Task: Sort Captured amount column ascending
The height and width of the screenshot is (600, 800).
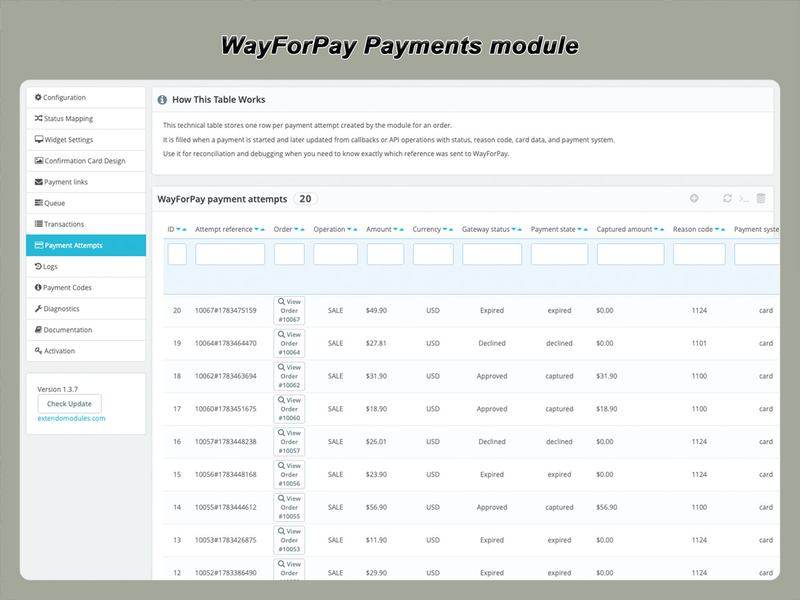Action: 662,230
